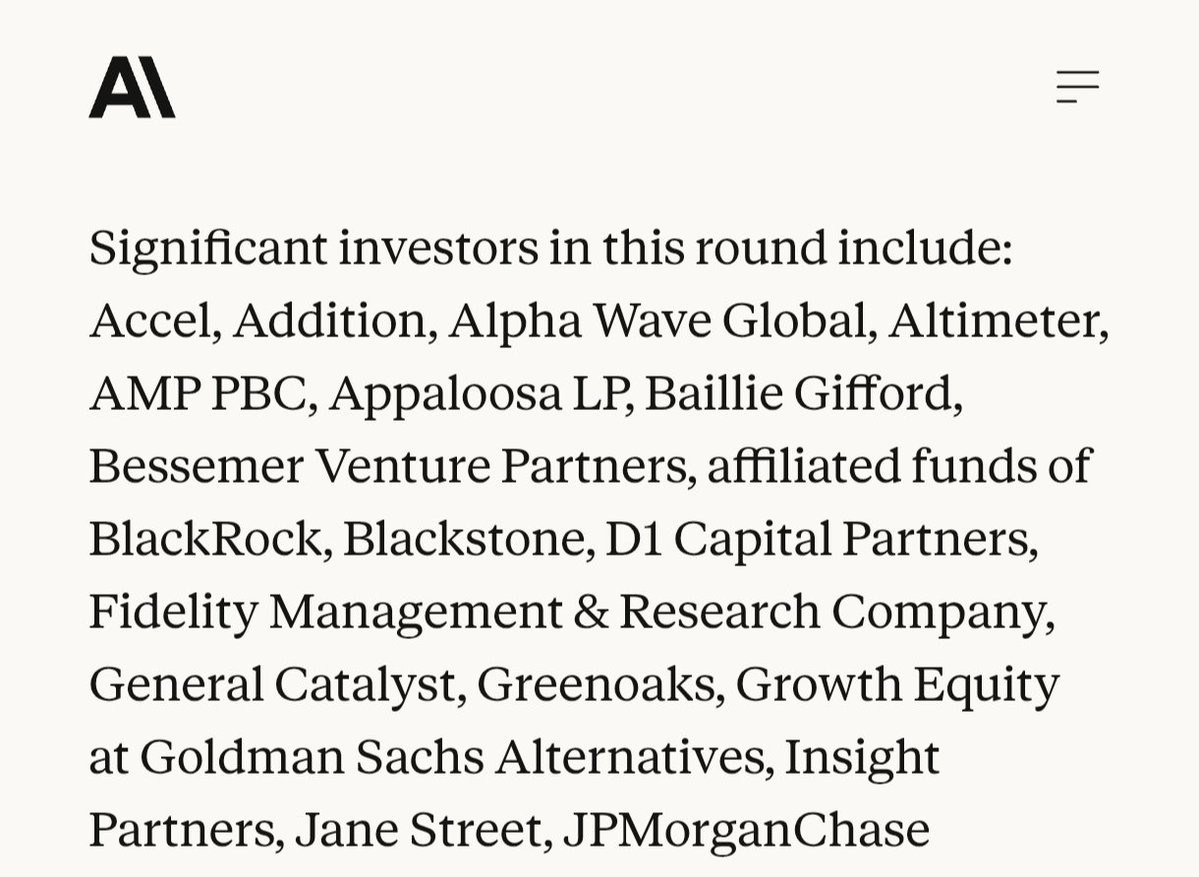
Task: Open the hamburger menu icon
Action: pos(1077,87)
